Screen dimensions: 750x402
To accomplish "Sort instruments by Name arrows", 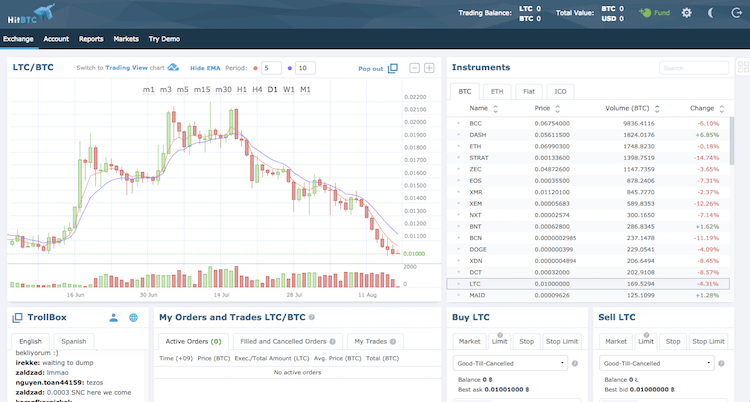I will 496,109.
